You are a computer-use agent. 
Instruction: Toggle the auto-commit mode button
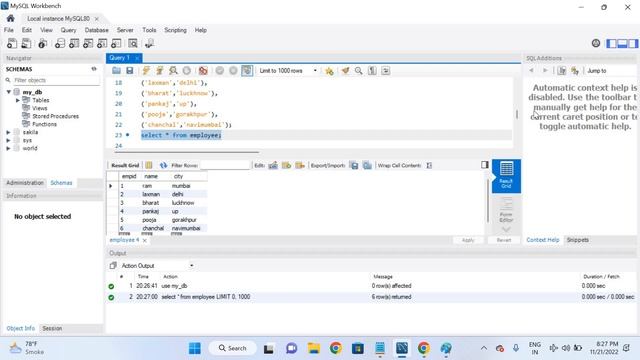point(247,71)
